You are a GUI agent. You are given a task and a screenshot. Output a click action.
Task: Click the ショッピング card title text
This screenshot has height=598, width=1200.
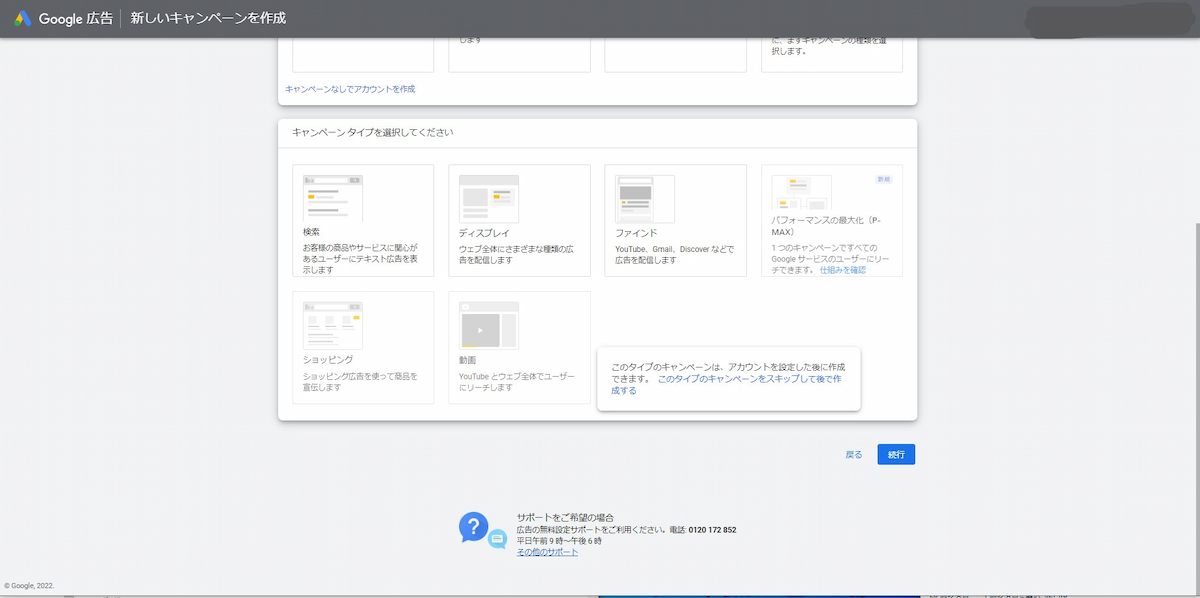(328, 359)
